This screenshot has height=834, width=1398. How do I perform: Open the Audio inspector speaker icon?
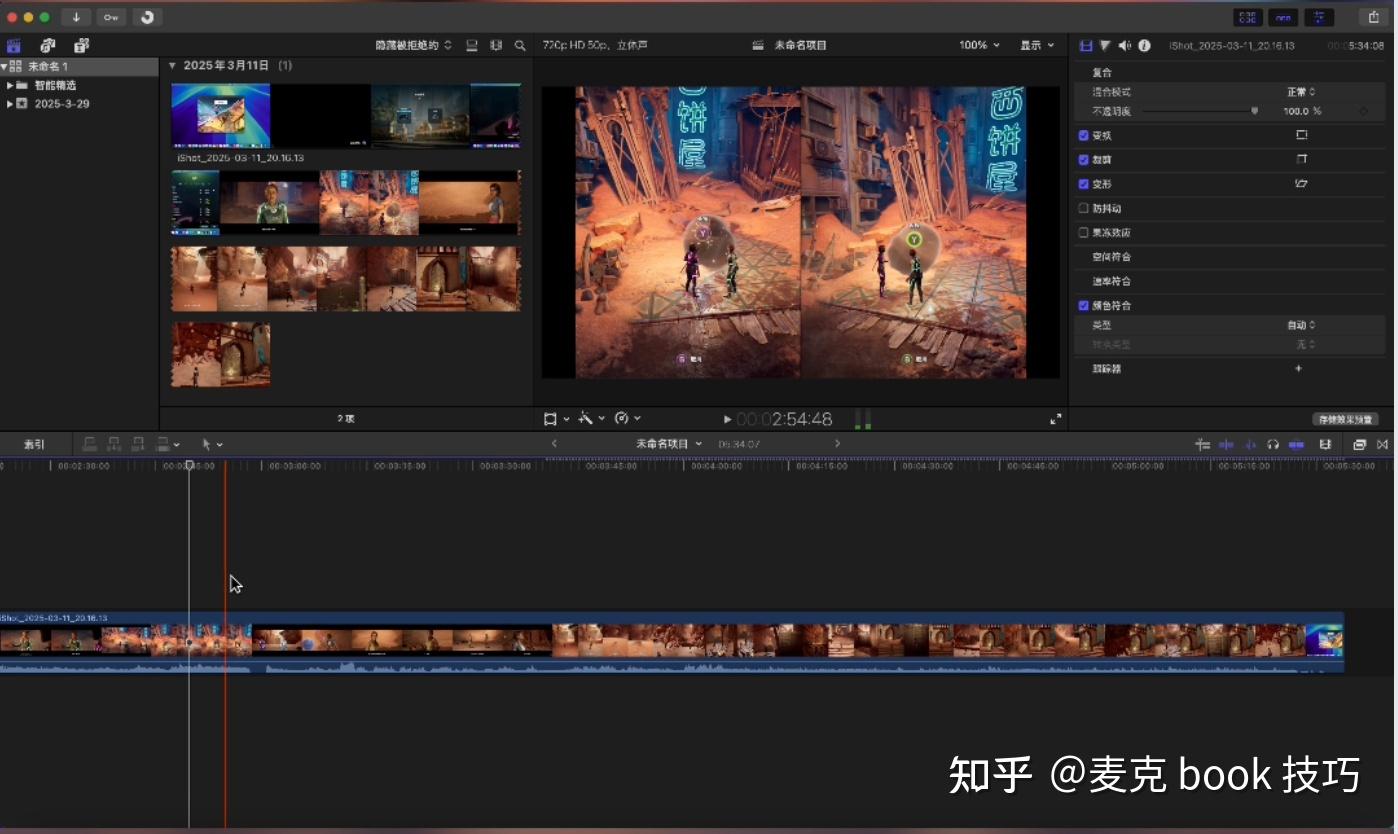(1125, 45)
